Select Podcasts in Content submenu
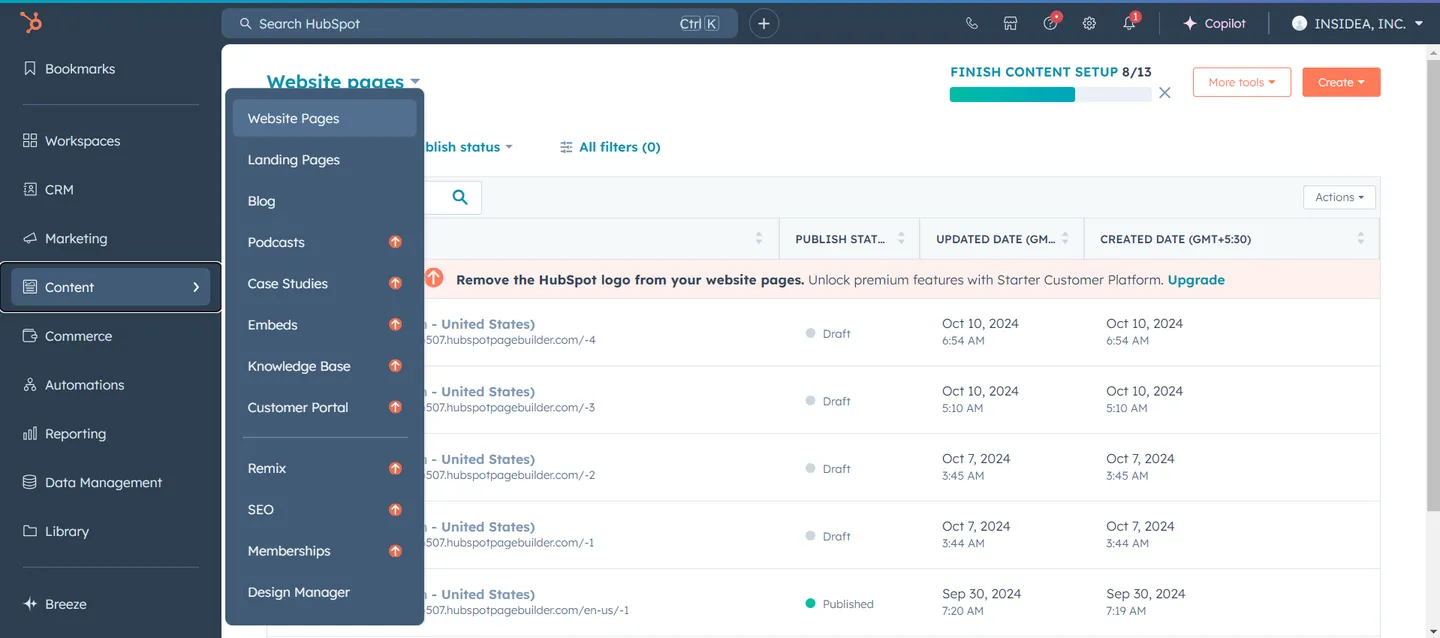 [x=276, y=242]
